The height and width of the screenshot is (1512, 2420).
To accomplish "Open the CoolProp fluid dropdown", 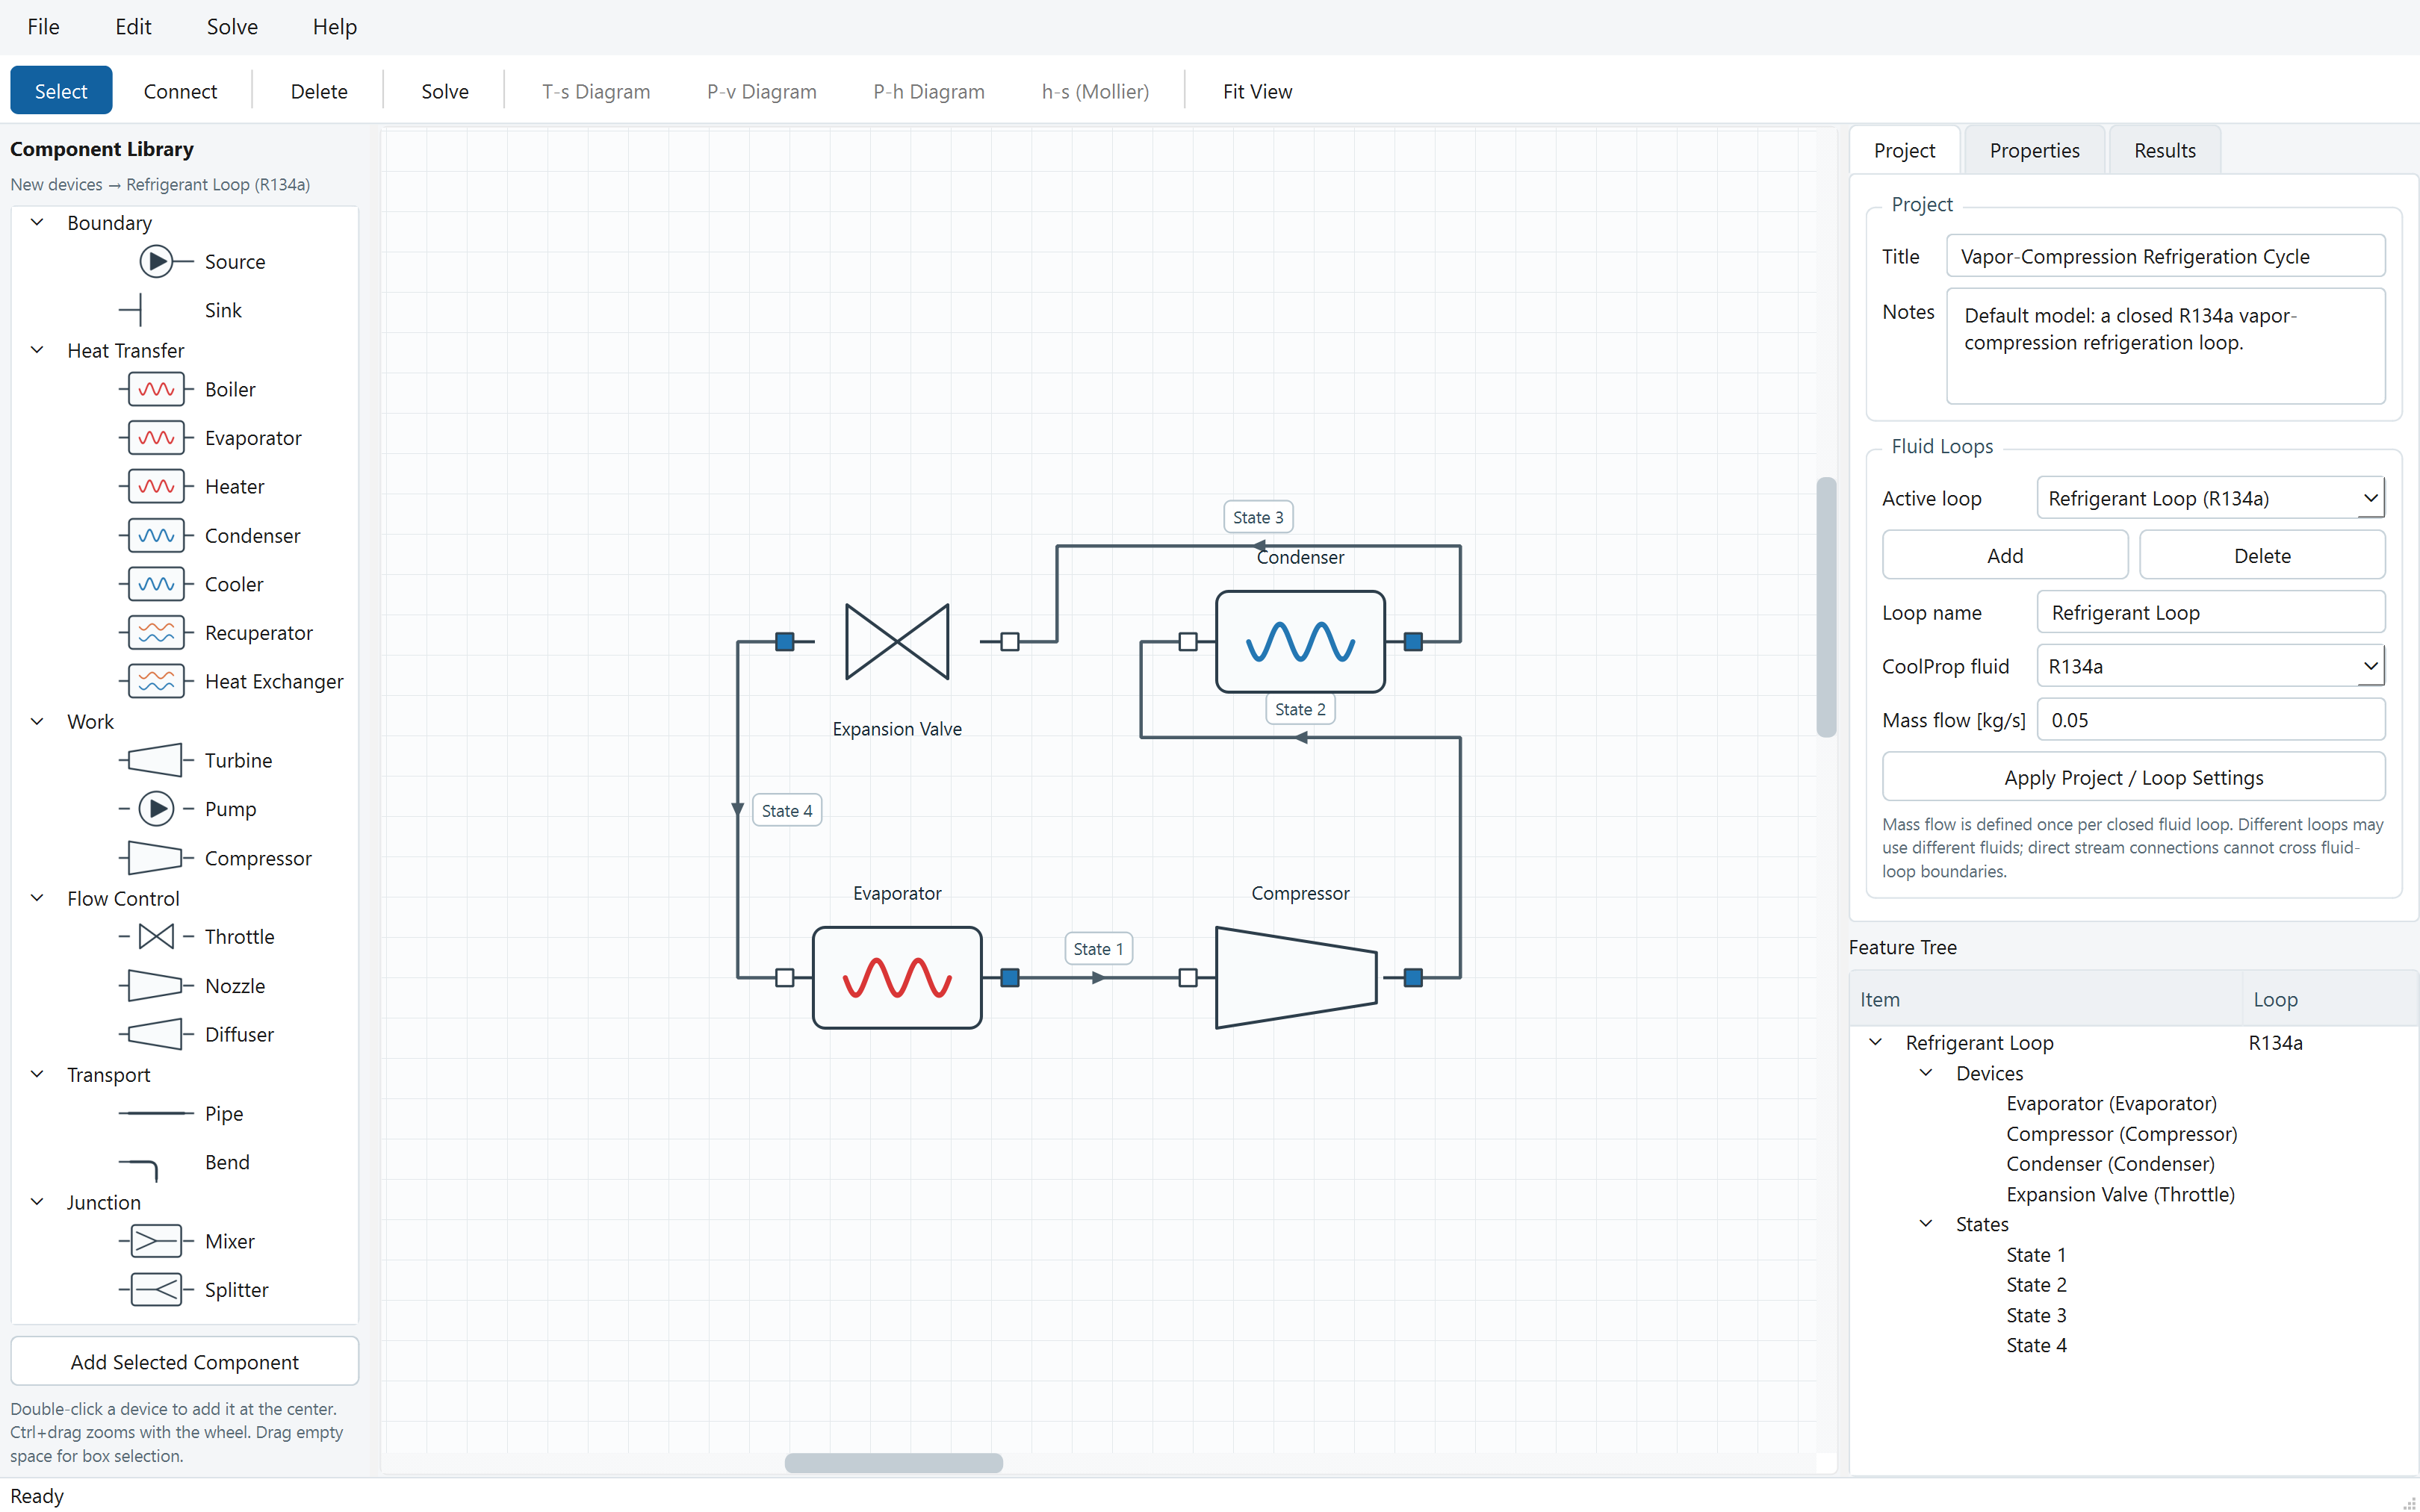I will coord(2210,666).
